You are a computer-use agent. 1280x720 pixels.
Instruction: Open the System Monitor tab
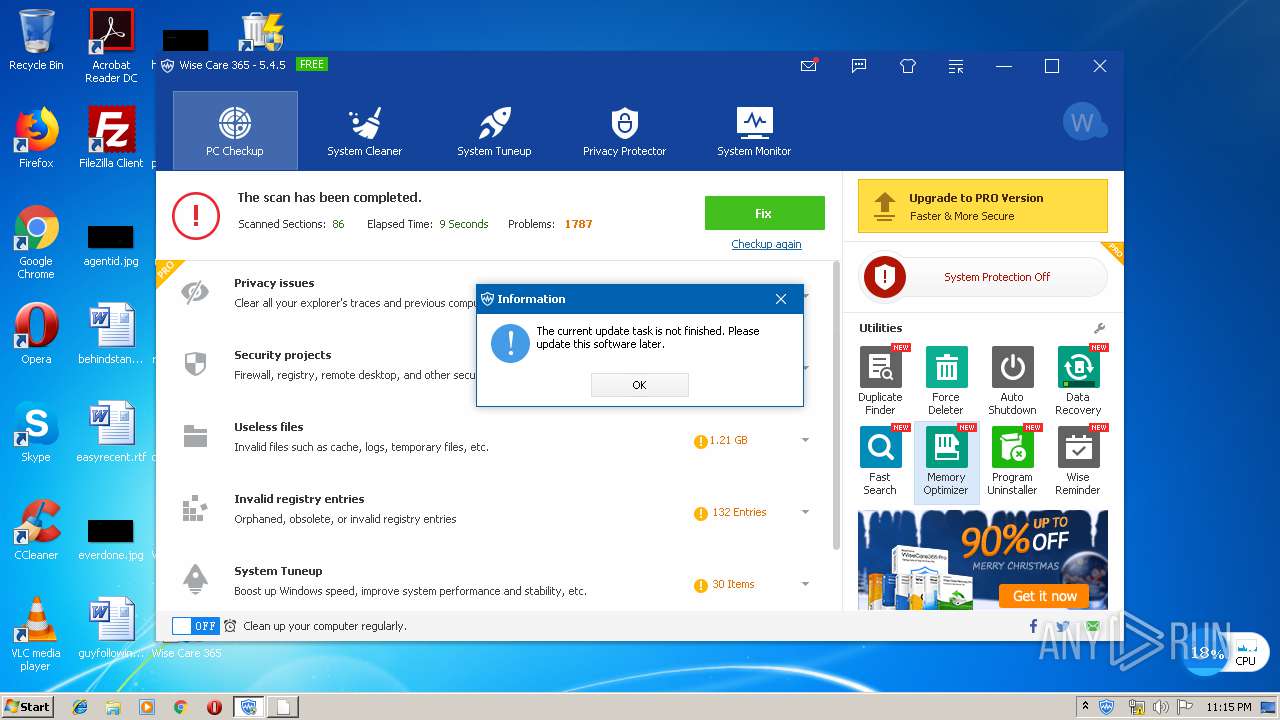[x=754, y=130]
